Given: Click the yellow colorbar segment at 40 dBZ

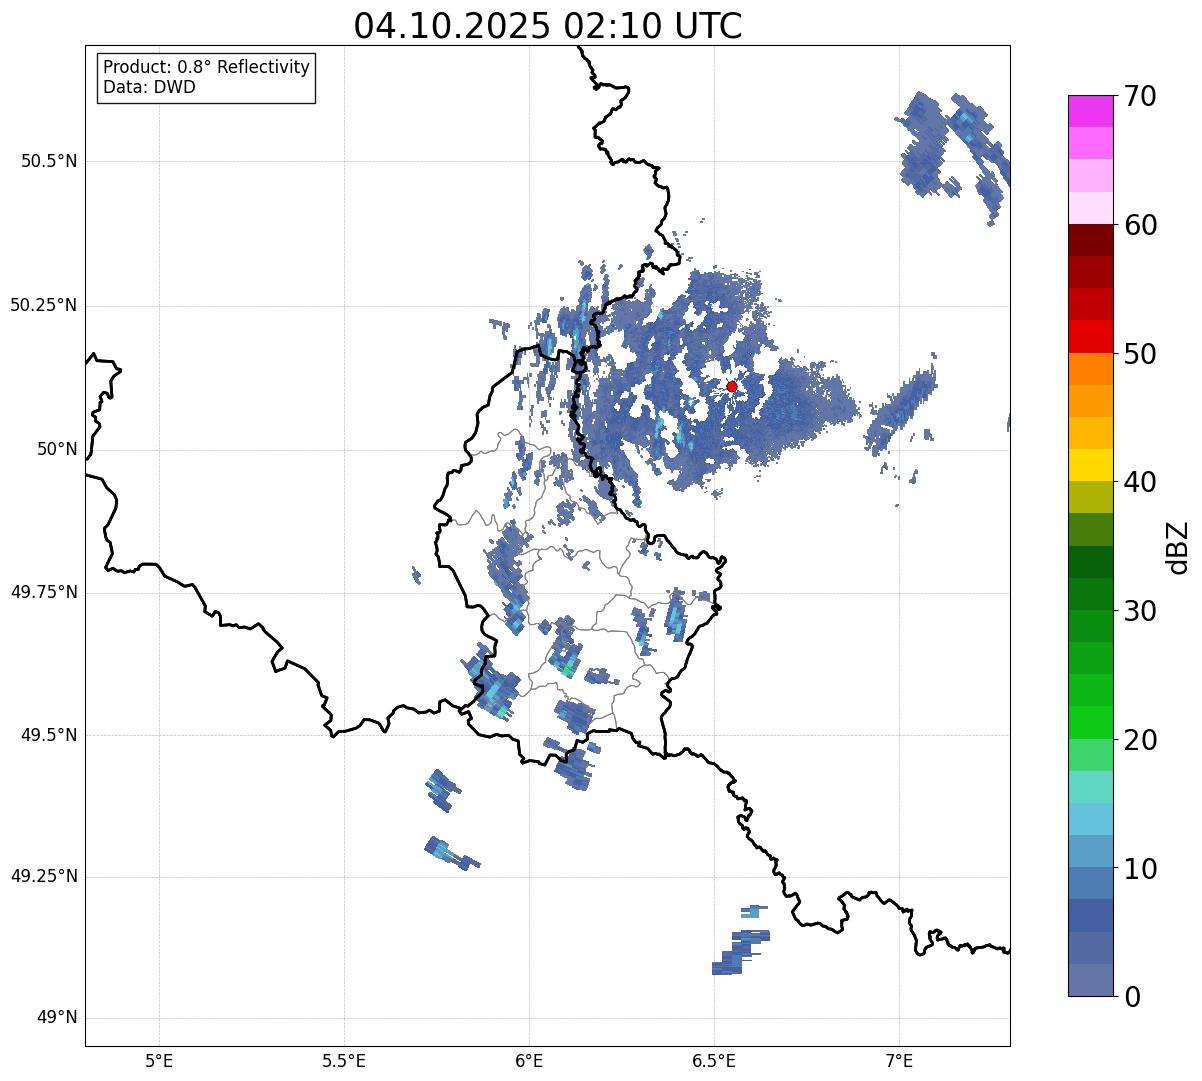Looking at the screenshot, I should pyautogui.click(x=1090, y=465).
